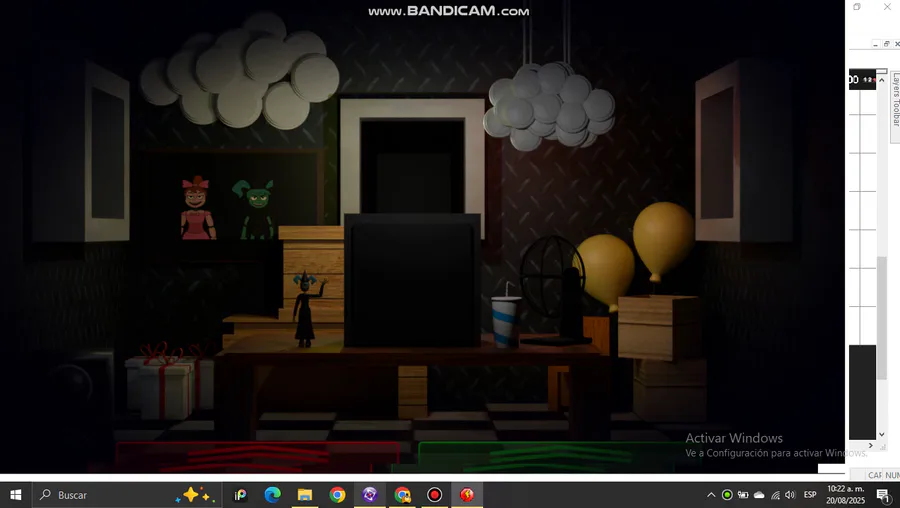Show hidden system tray icons
Screen dimensions: 900x508
(711, 495)
